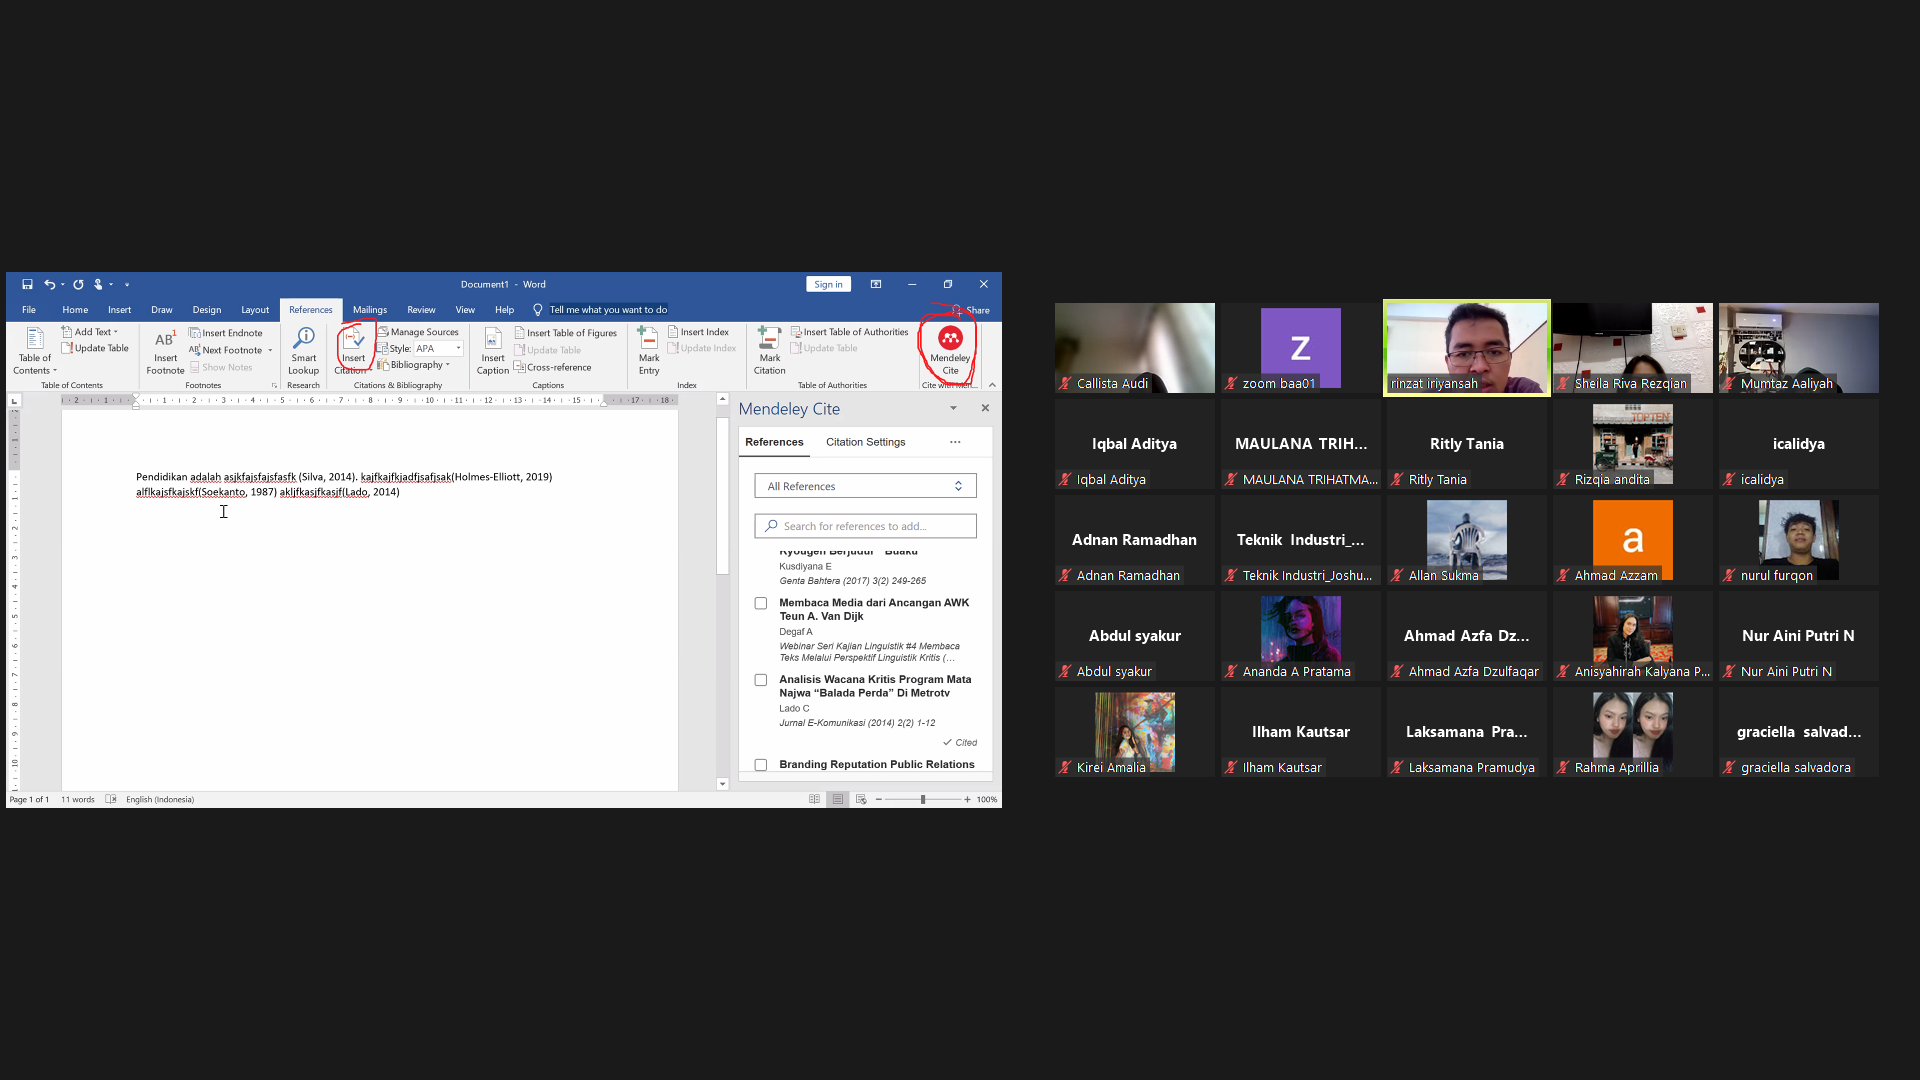This screenshot has width=1920, height=1080.
Task: Switch to Read Mode view
Action: [814, 800]
